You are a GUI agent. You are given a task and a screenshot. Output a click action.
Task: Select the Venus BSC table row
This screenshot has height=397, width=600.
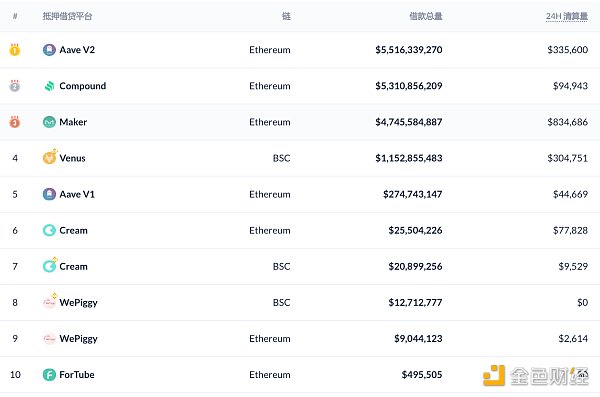300,158
